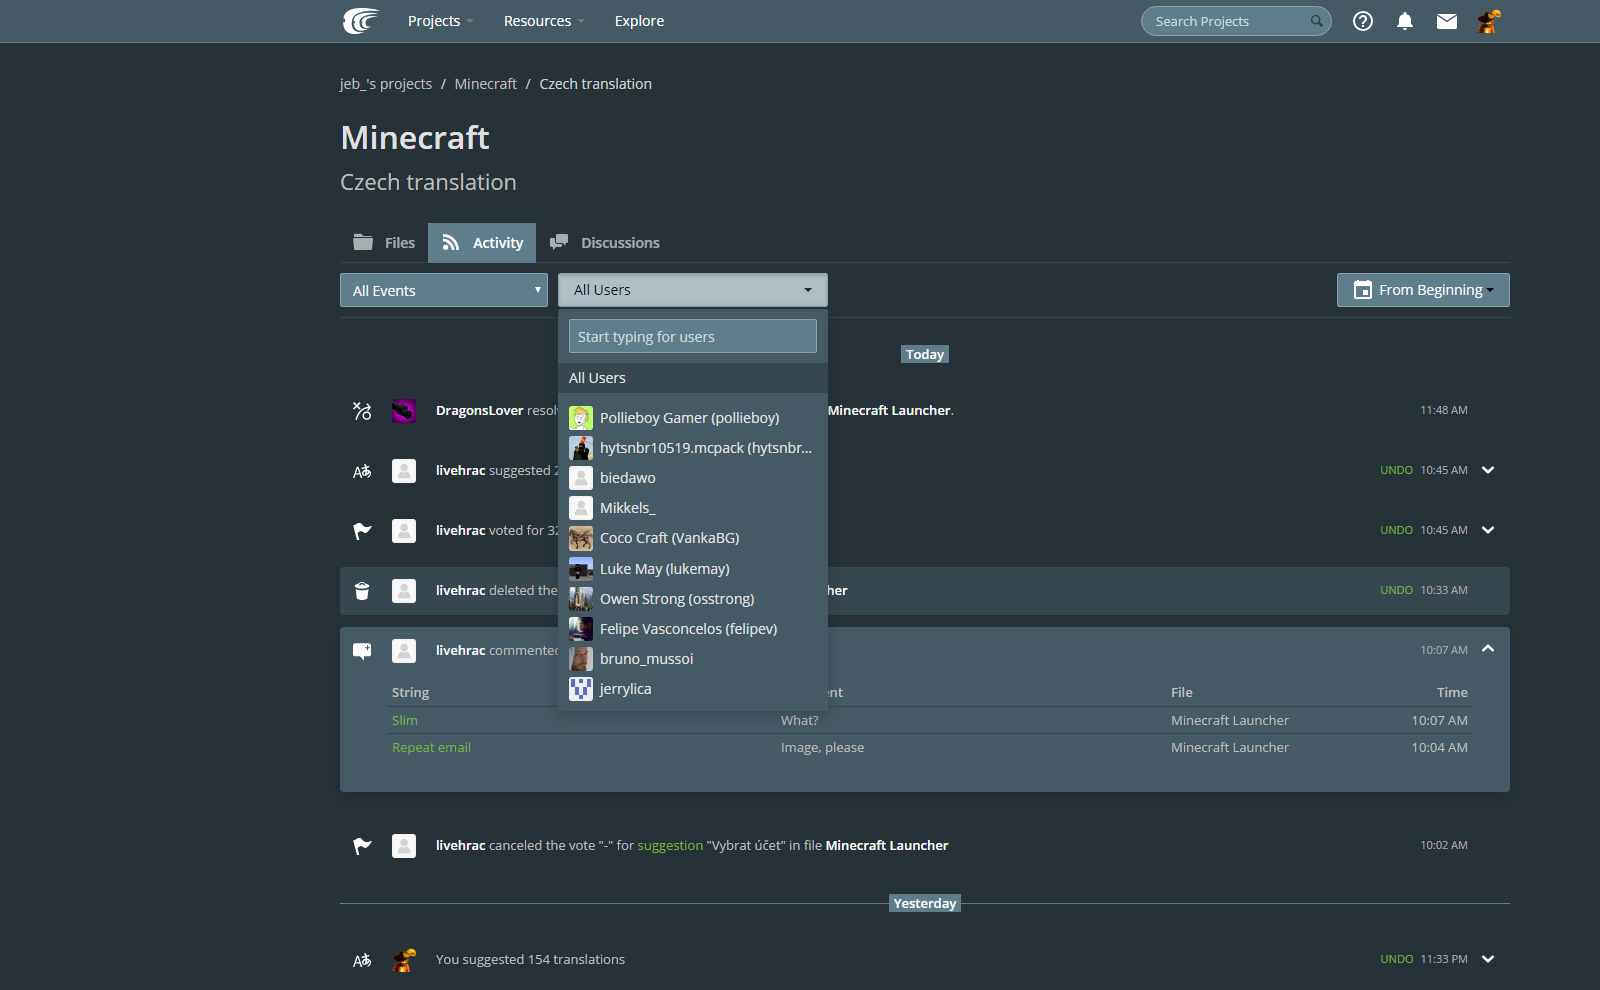Click the Start typing for users field
Image resolution: width=1600 pixels, height=990 pixels.
click(x=693, y=337)
